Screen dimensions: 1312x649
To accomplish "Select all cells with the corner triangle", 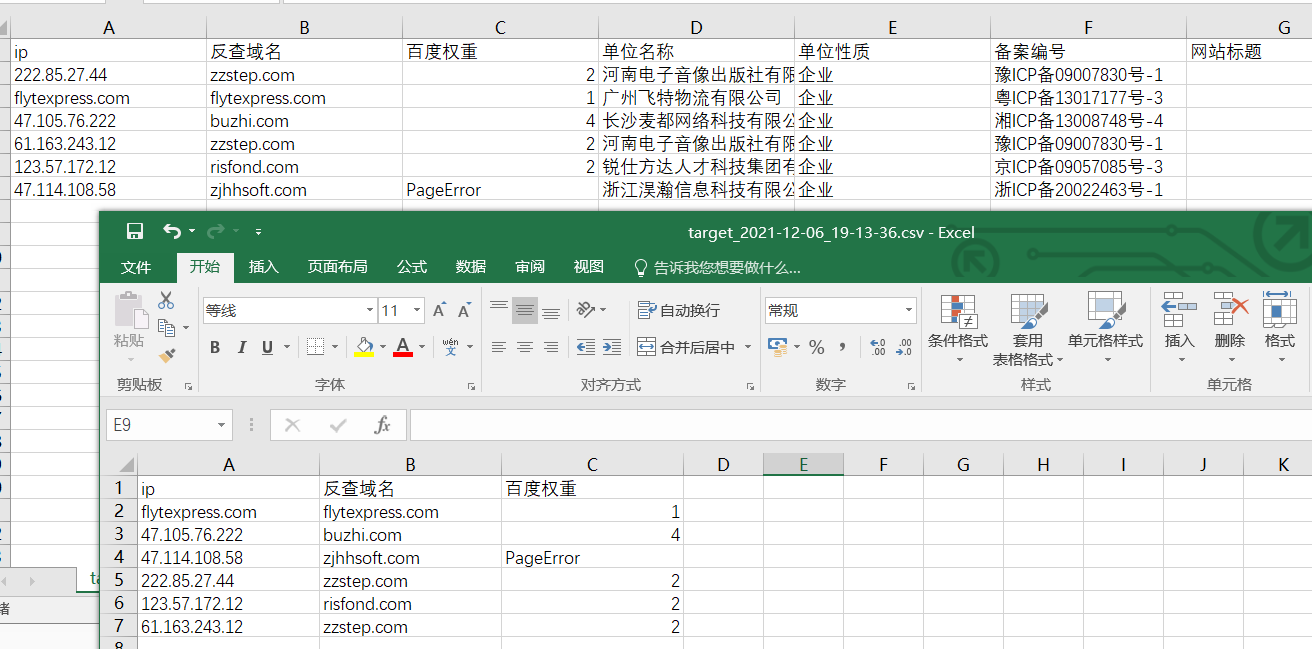I will point(126,464).
